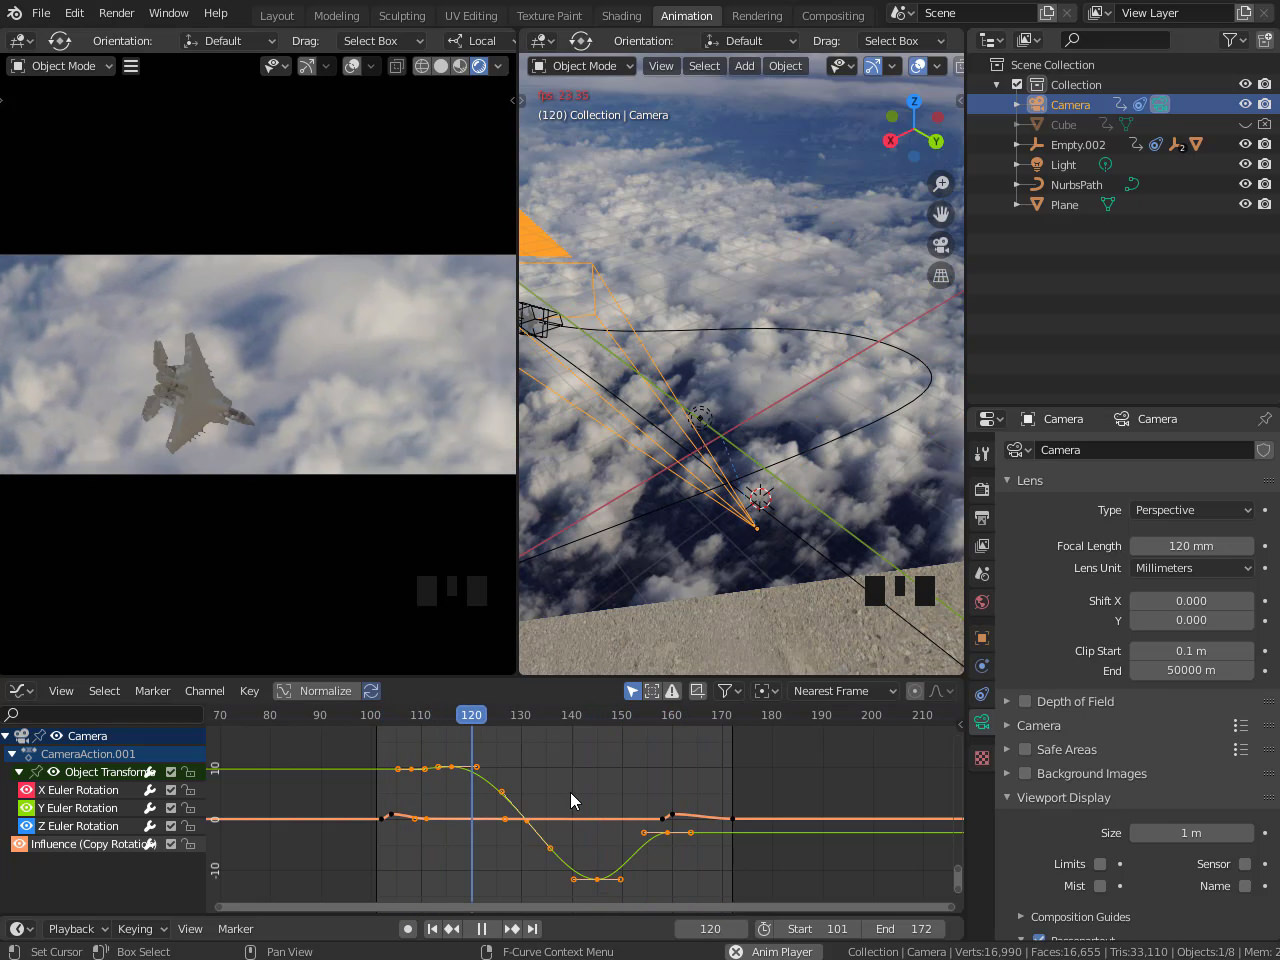Viewport: 1280px width, 960px height.
Task: Enable the Limits checkbox in Viewport Display
Action: click(1100, 864)
